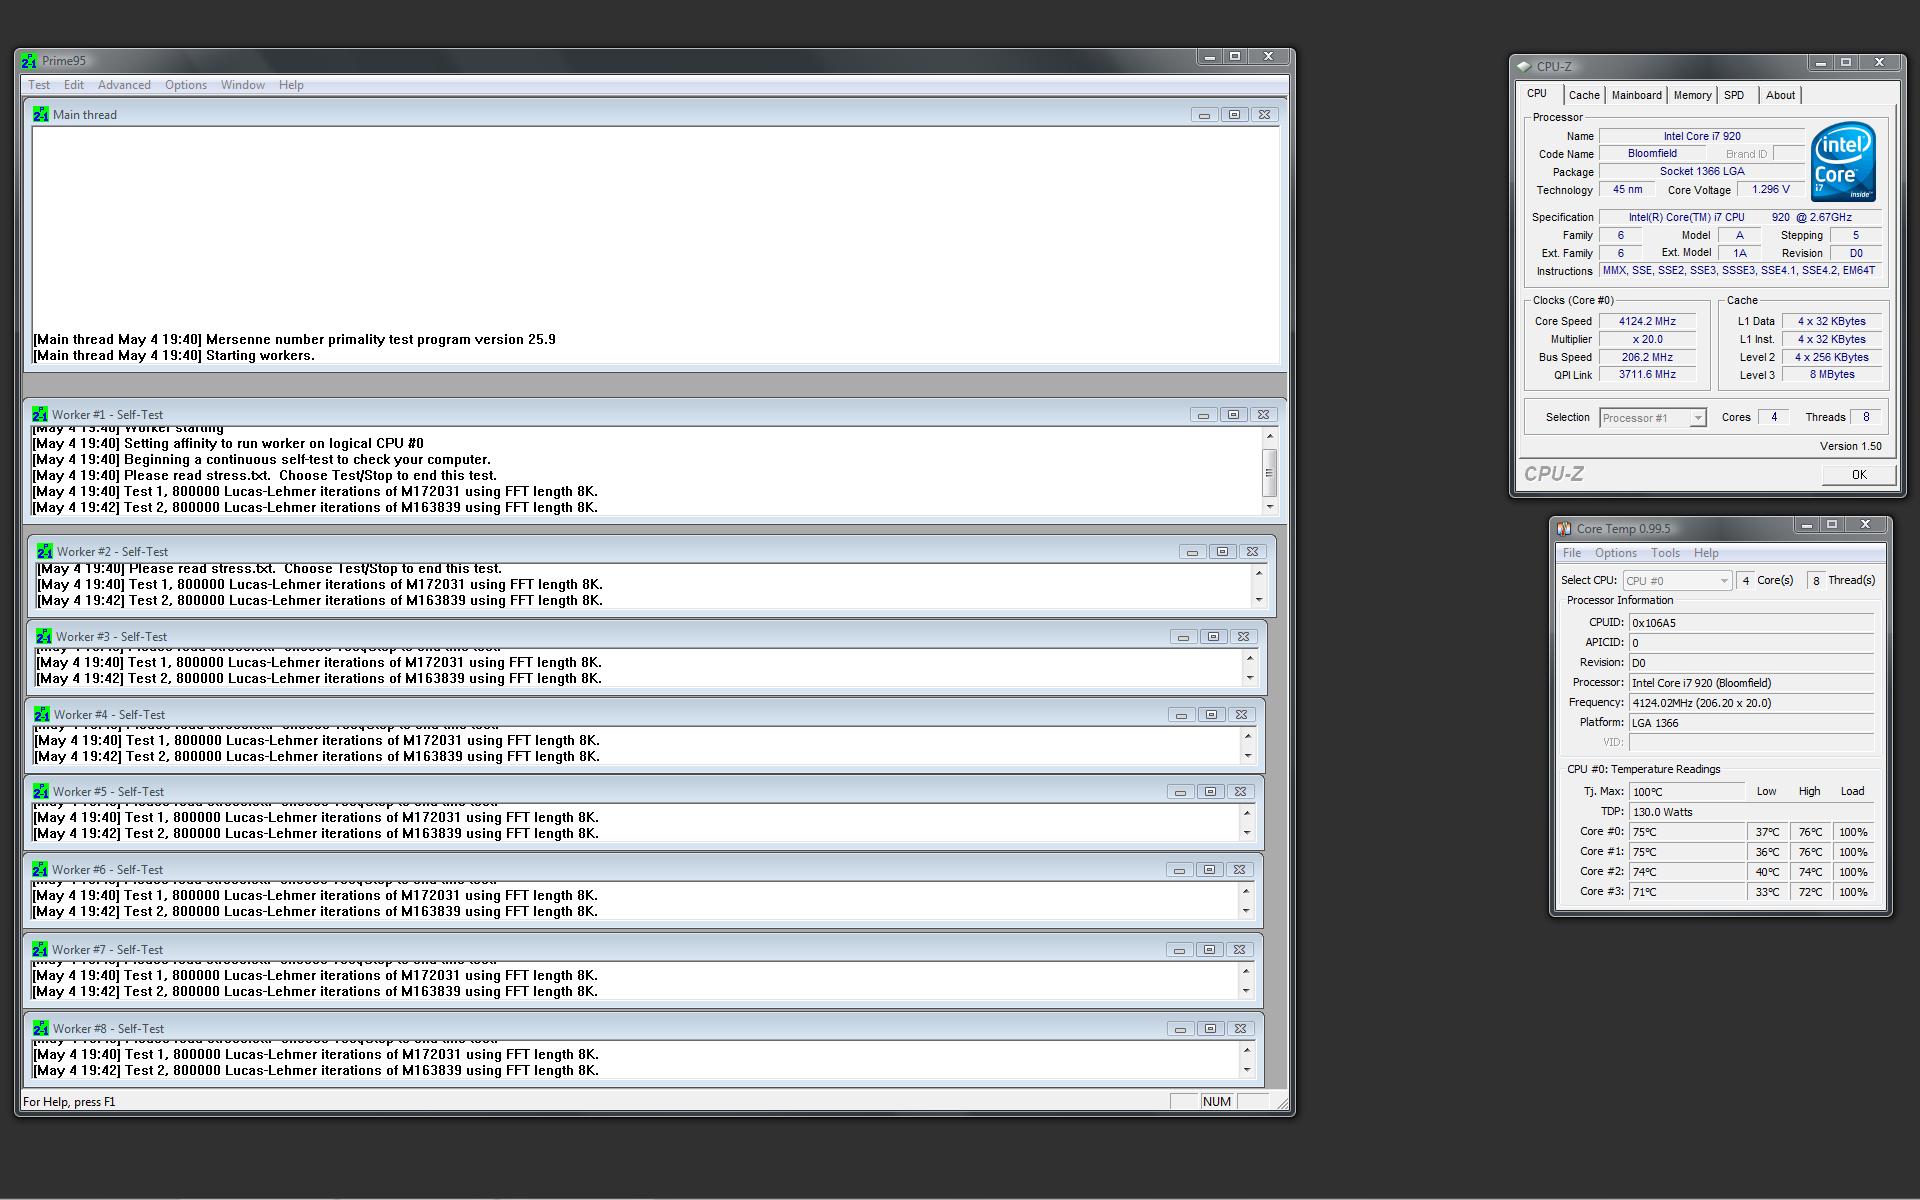The height and width of the screenshot is (1200, 1920).
Task: Open the Help menu in Prime95
Action: 291,85
